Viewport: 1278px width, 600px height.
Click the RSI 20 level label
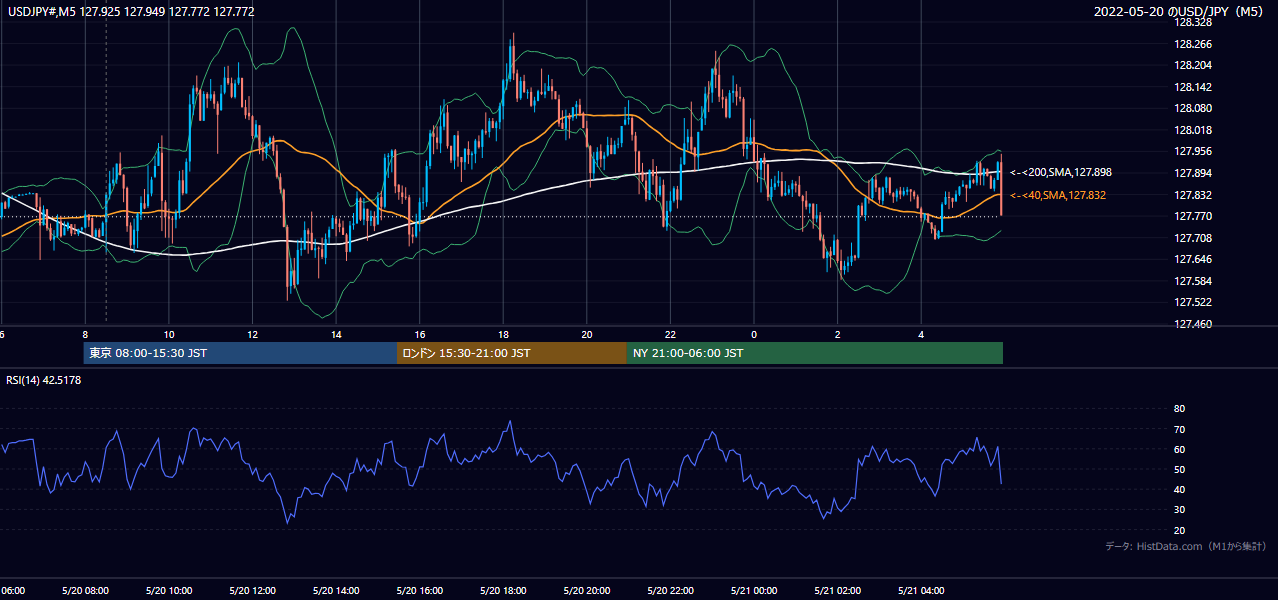1179,530
